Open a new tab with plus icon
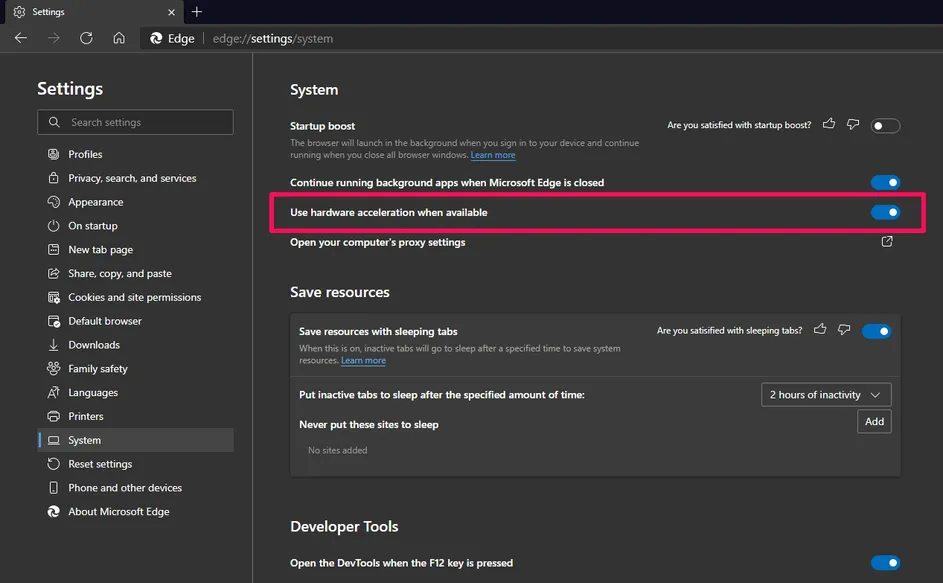The width and height of the screenshot is (943, 583). (x=197, y=12)
